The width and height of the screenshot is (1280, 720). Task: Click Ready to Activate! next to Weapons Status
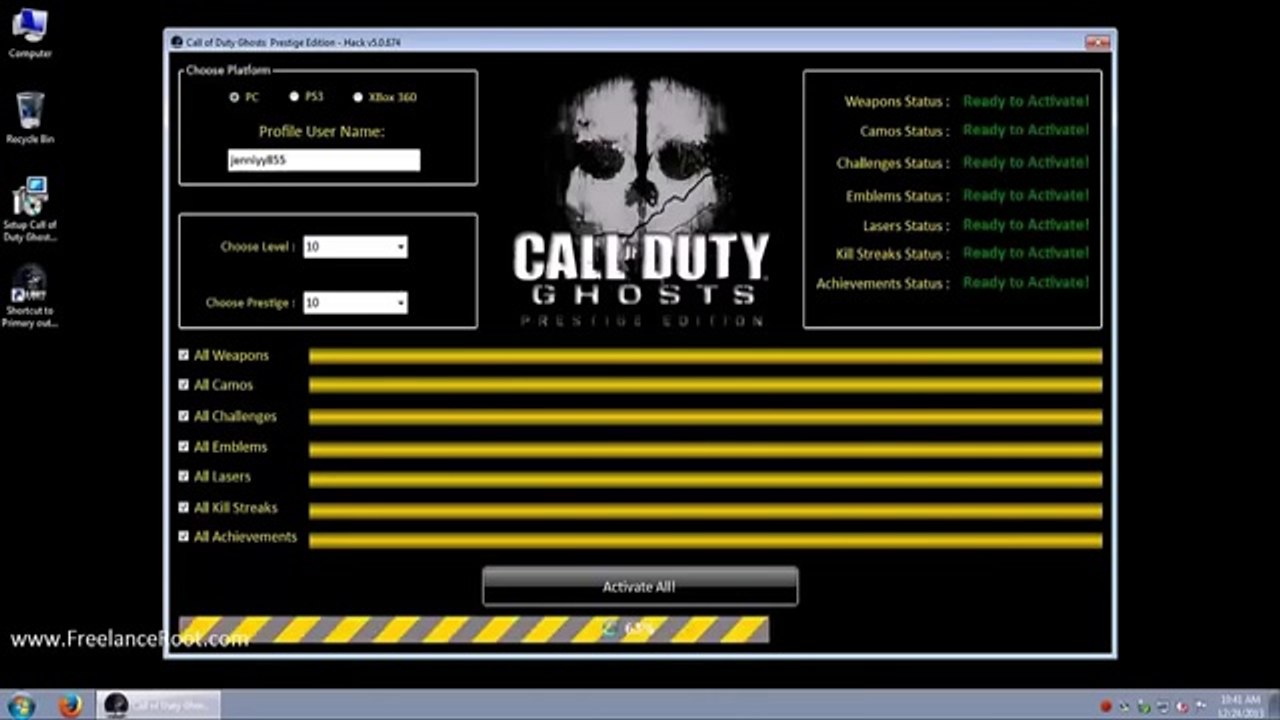pos(1025,101)
